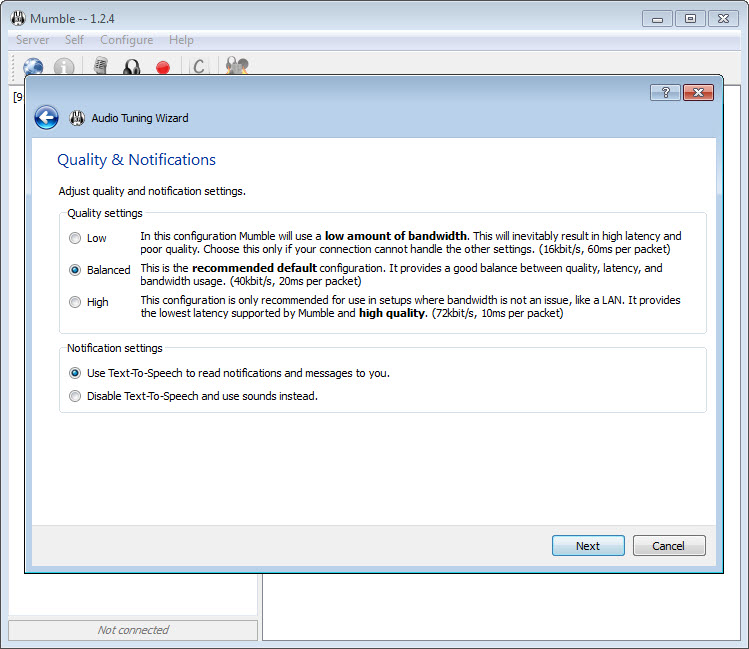The image size is (749, 649).
Task: Toggle the mute microphone icon in Mumble toolbar
Action: point(101,66)
